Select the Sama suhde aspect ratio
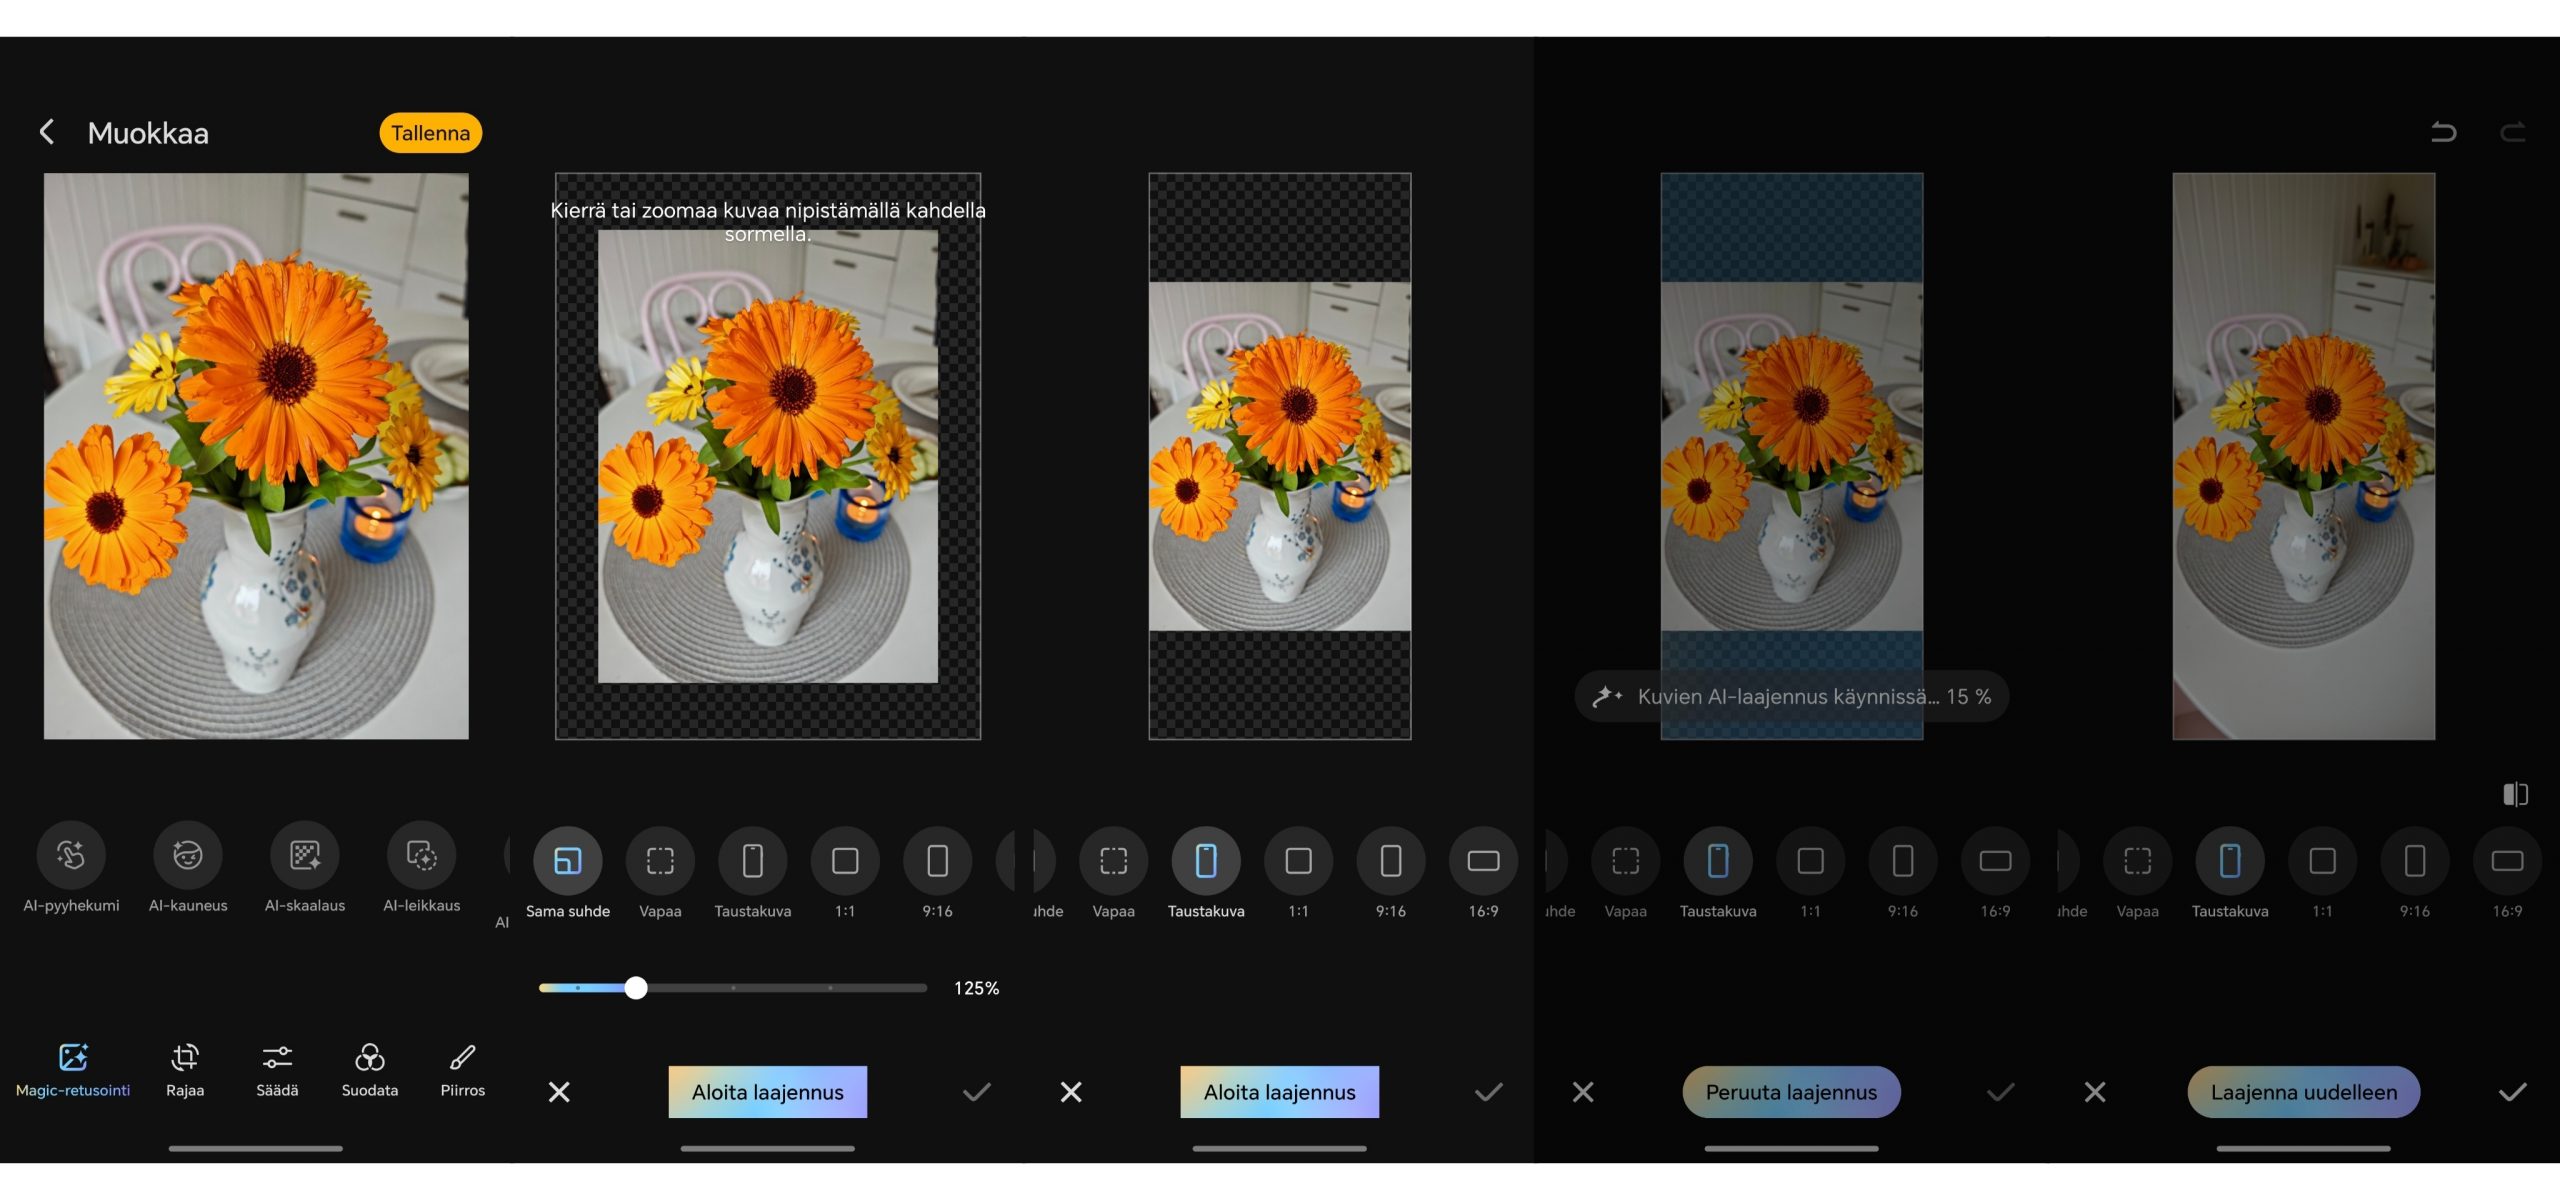The height and width of the screenshot is (1183, 2560). pyautogui.click(x=567, y=861)
